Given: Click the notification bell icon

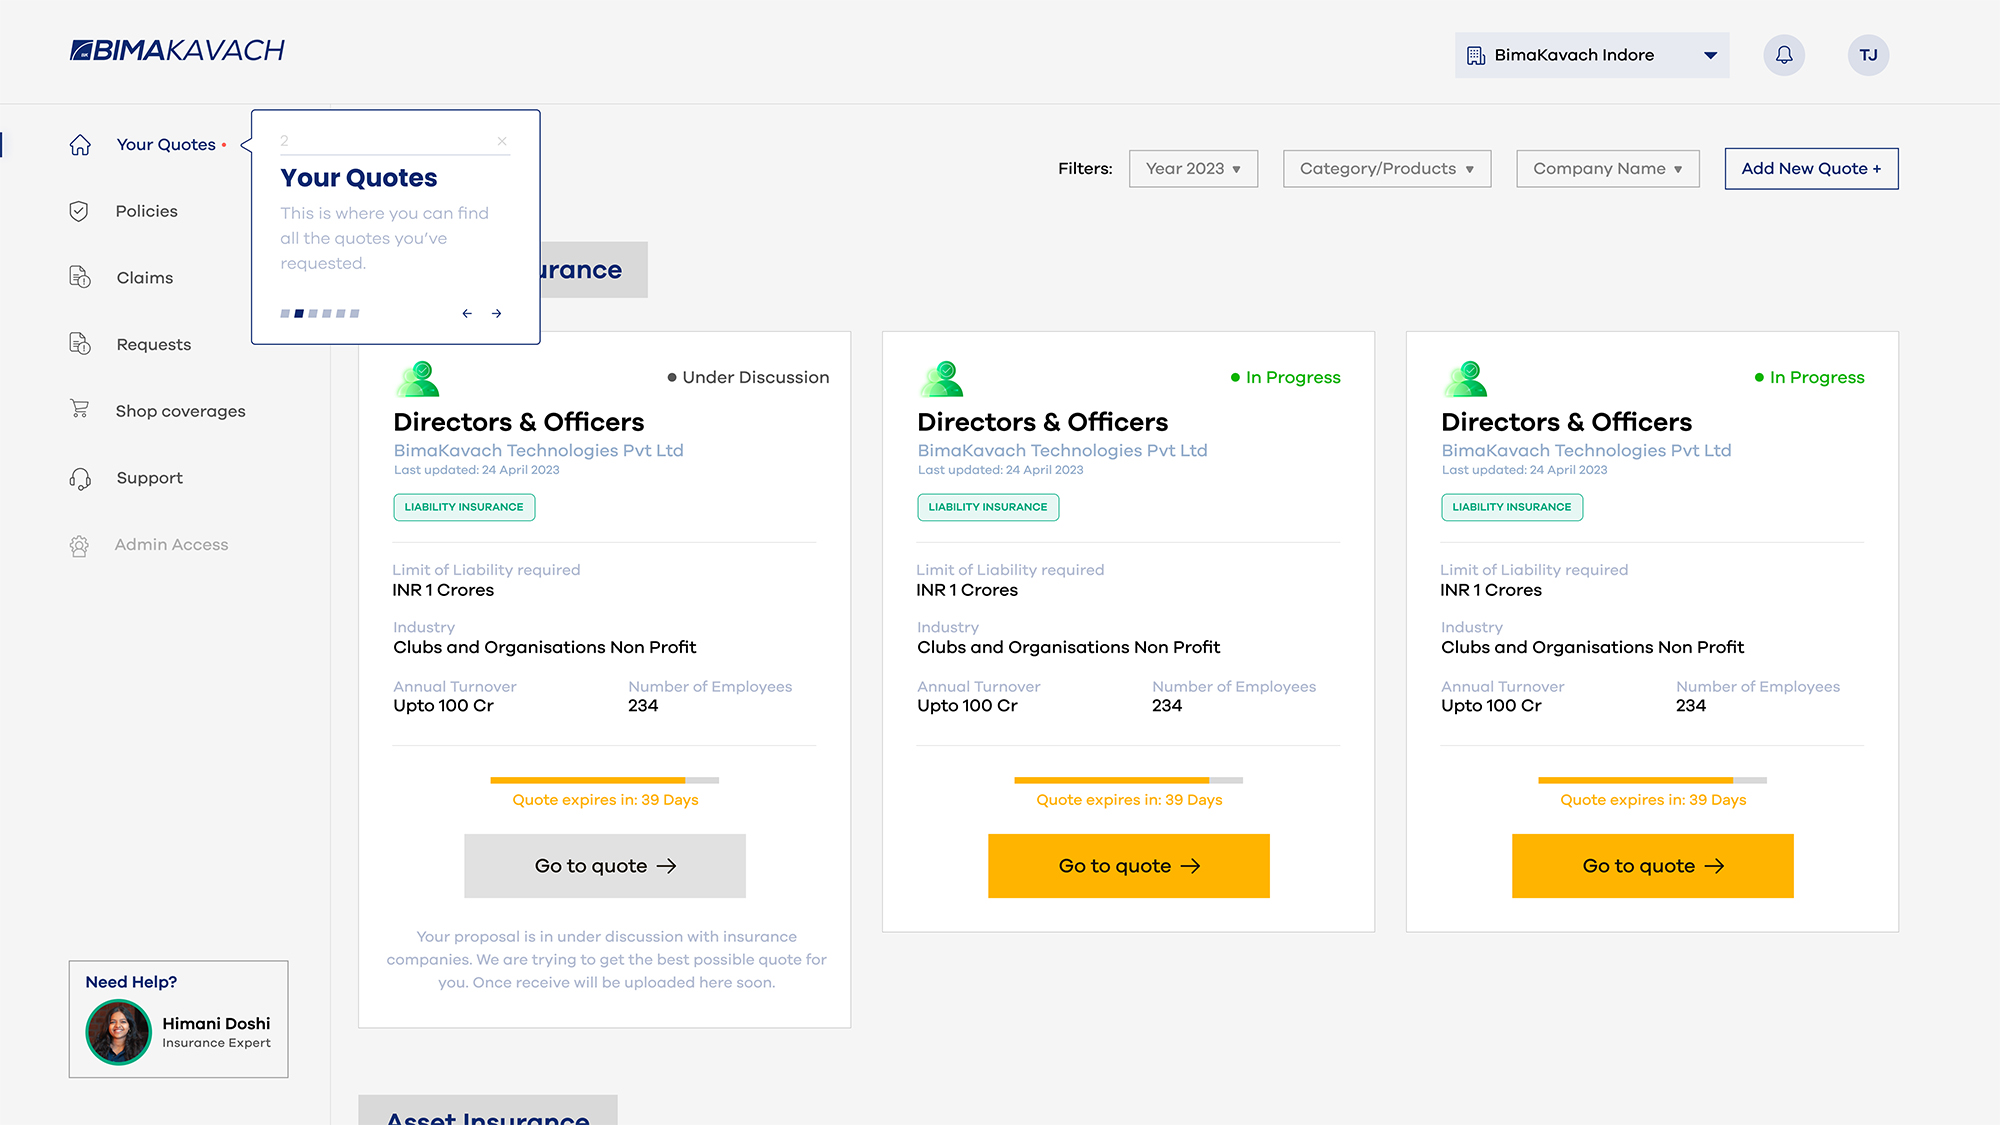Looking at the screenshot, I should click(x=1784, y=55).
